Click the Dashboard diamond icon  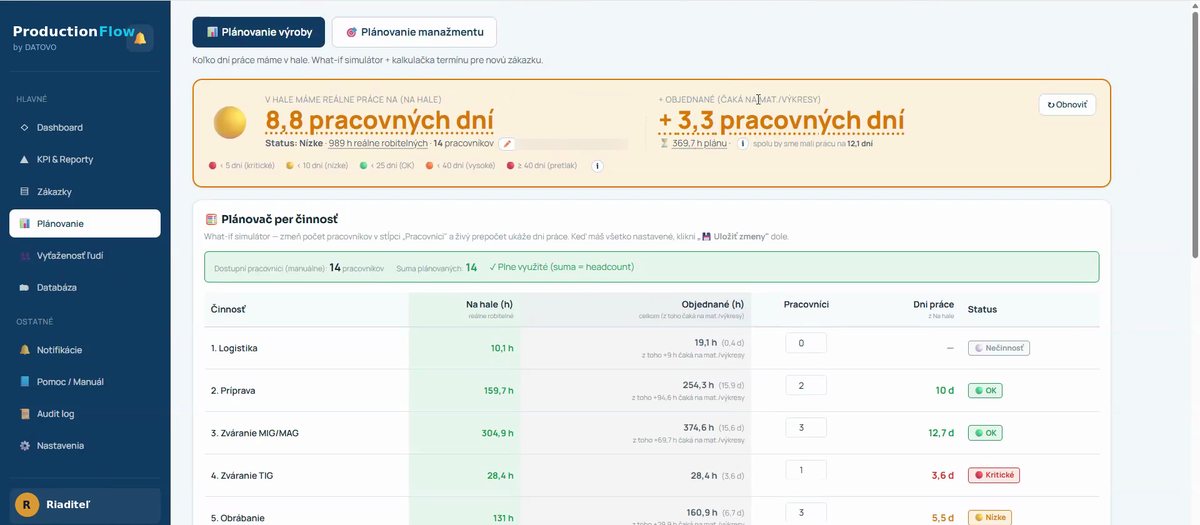(x=25, y=128)
